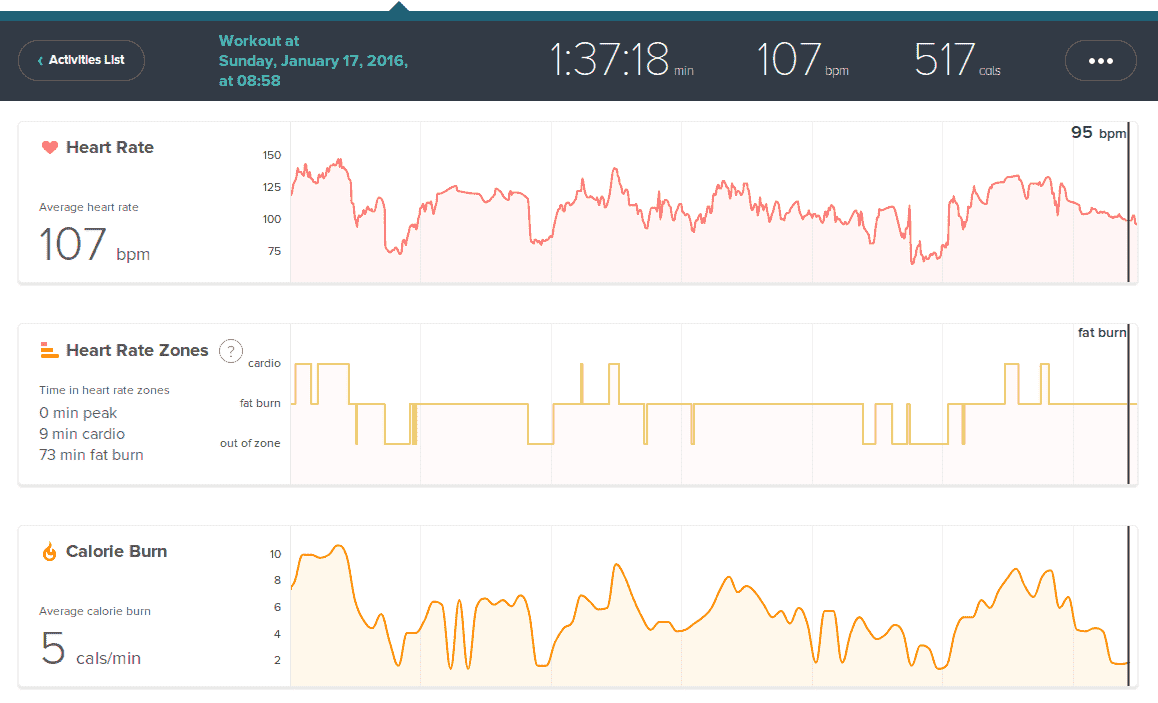Click the Heart Rate panel title

(x=109, y=148)
